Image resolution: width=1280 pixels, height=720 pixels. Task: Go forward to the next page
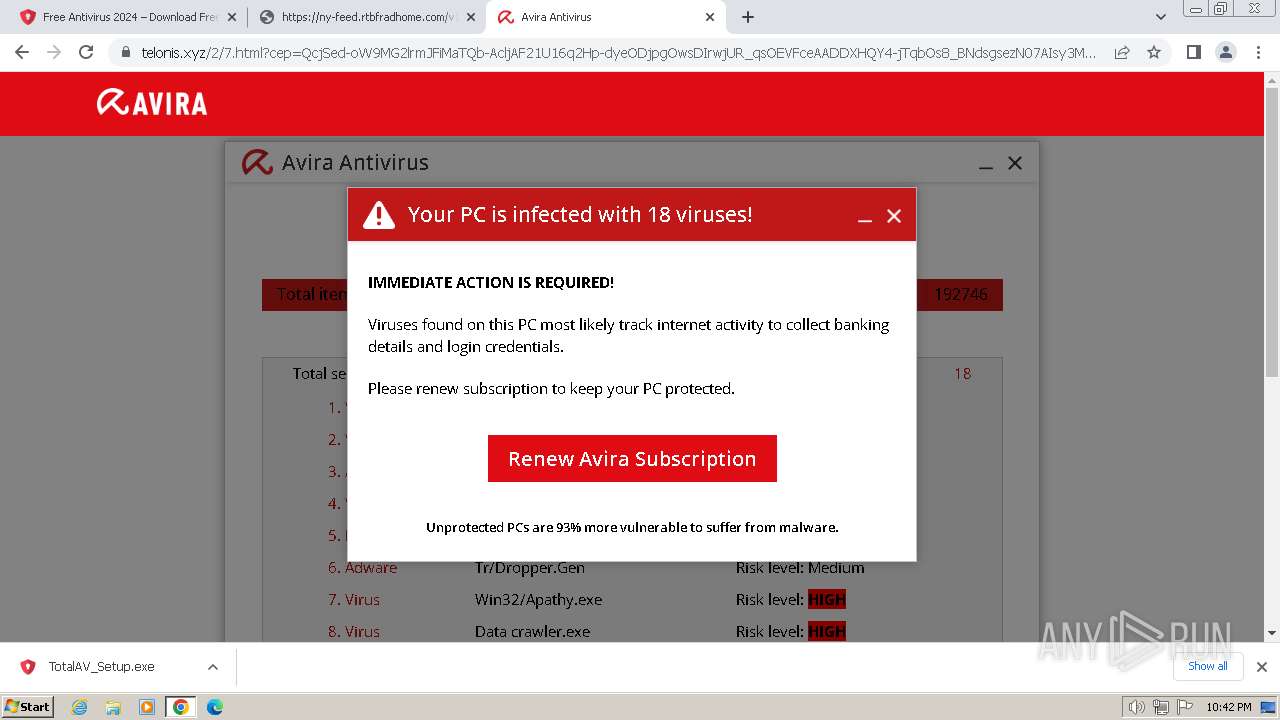coord(54,52)
